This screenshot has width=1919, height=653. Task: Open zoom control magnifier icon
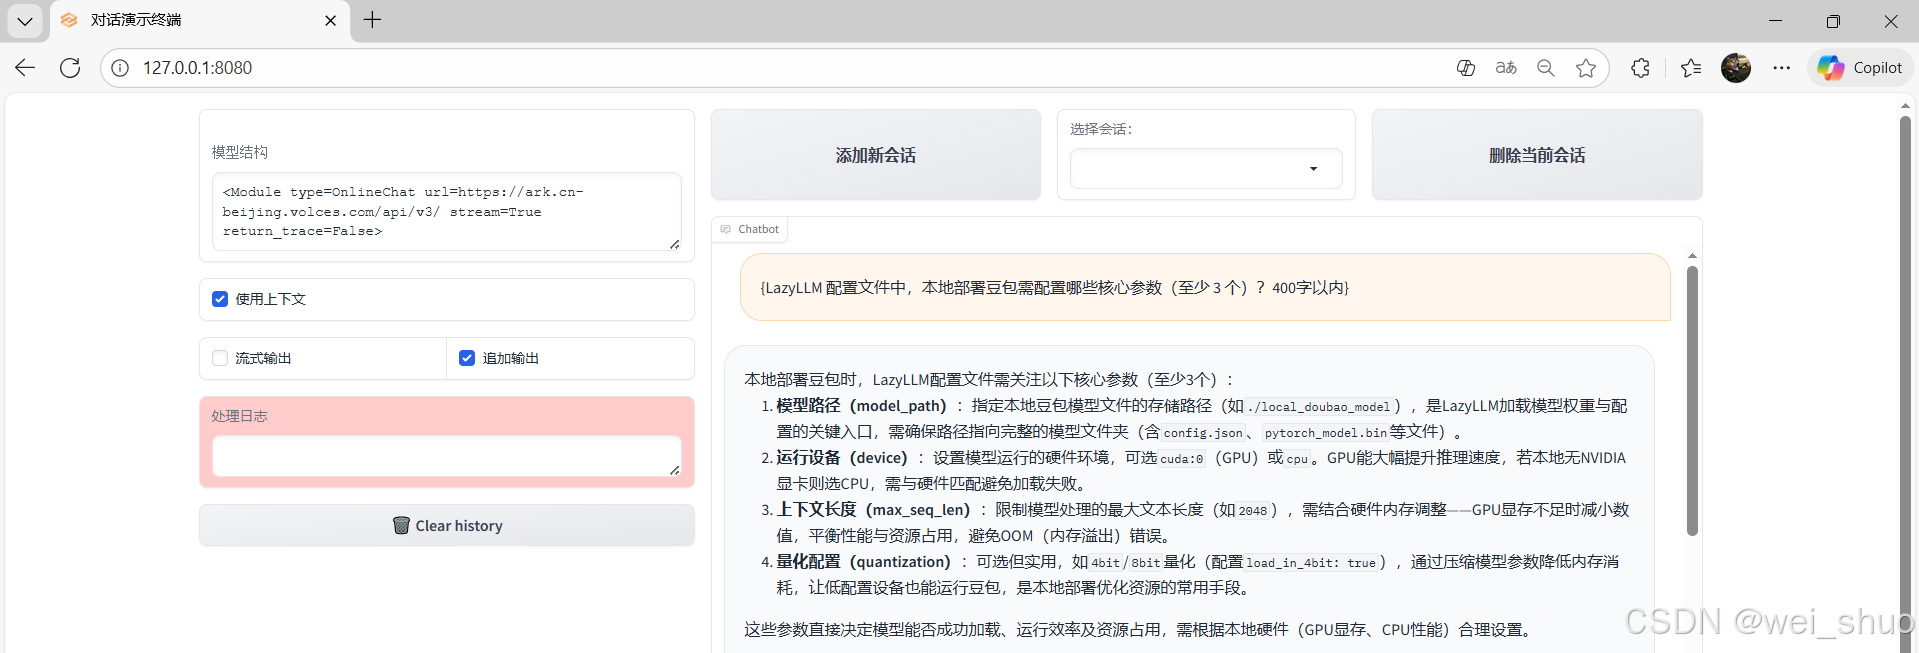1546,68
